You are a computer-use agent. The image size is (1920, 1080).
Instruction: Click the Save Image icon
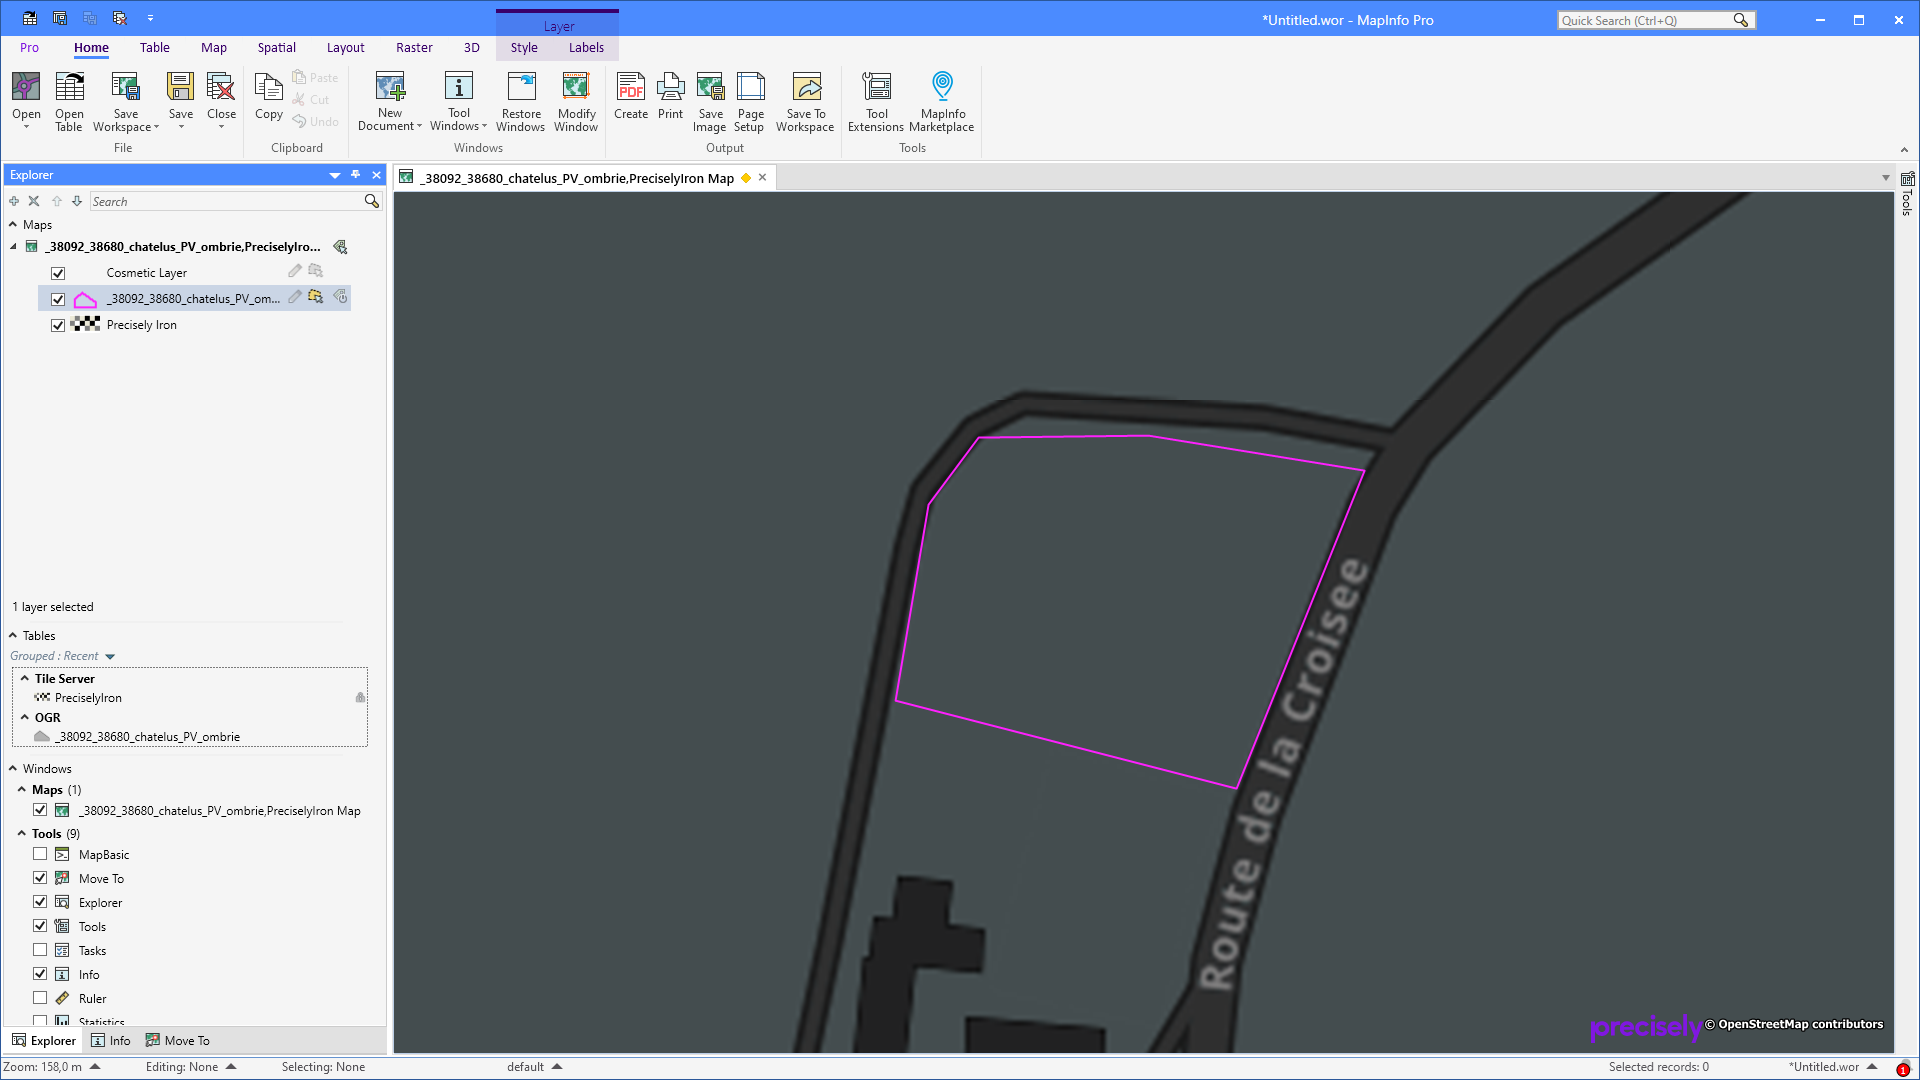710,100
